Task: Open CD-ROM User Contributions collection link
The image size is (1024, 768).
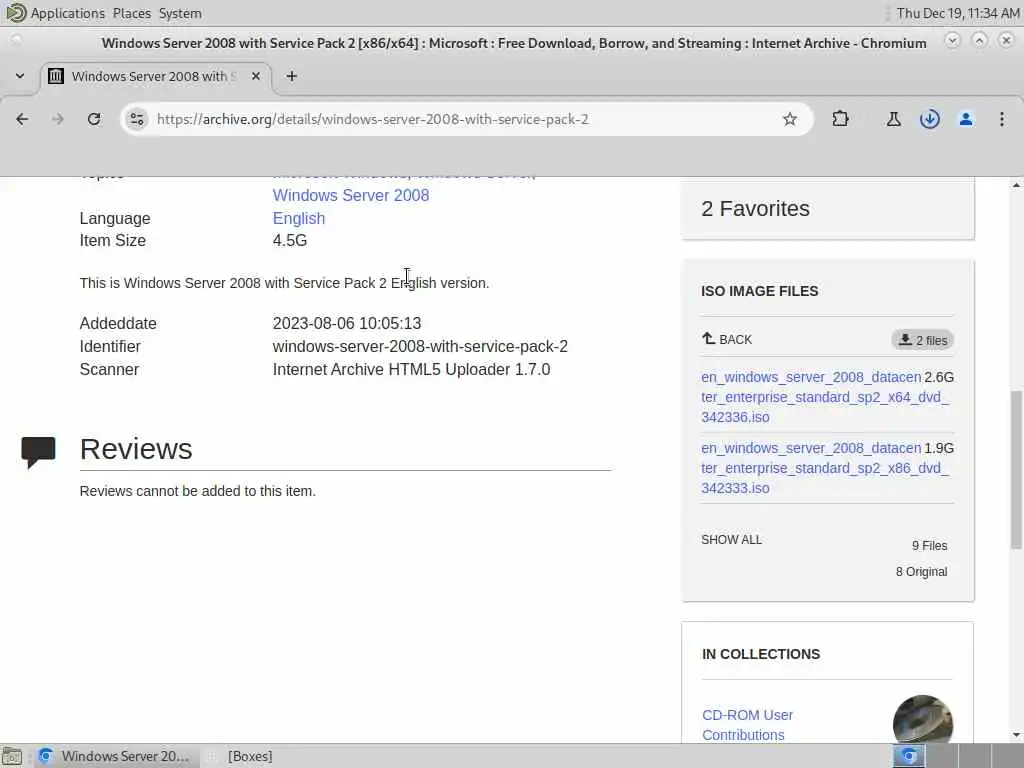Action: click(748, 725)
